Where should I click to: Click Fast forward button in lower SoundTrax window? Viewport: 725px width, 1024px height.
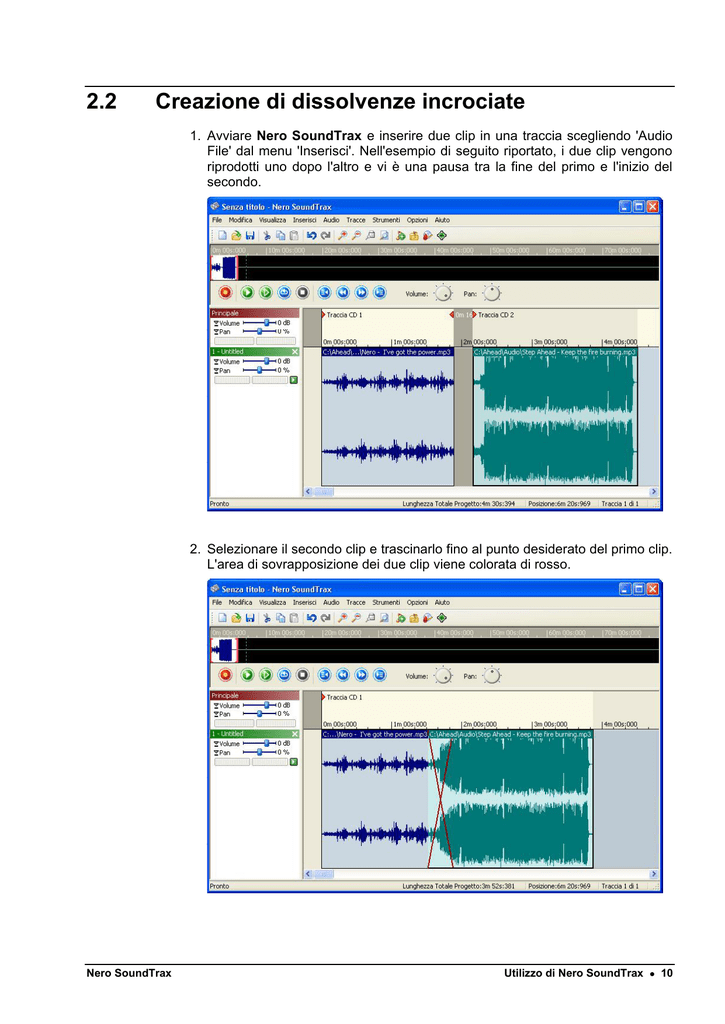pyautogui.click(x=361, y=675)
